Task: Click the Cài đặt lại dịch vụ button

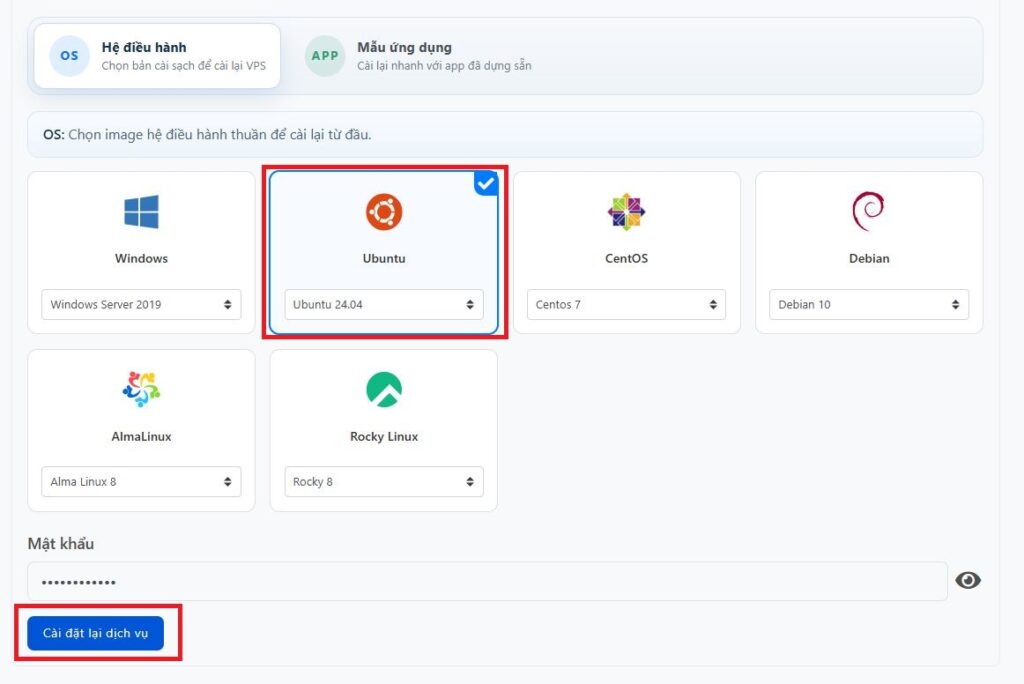Action: tap(95, 633)
